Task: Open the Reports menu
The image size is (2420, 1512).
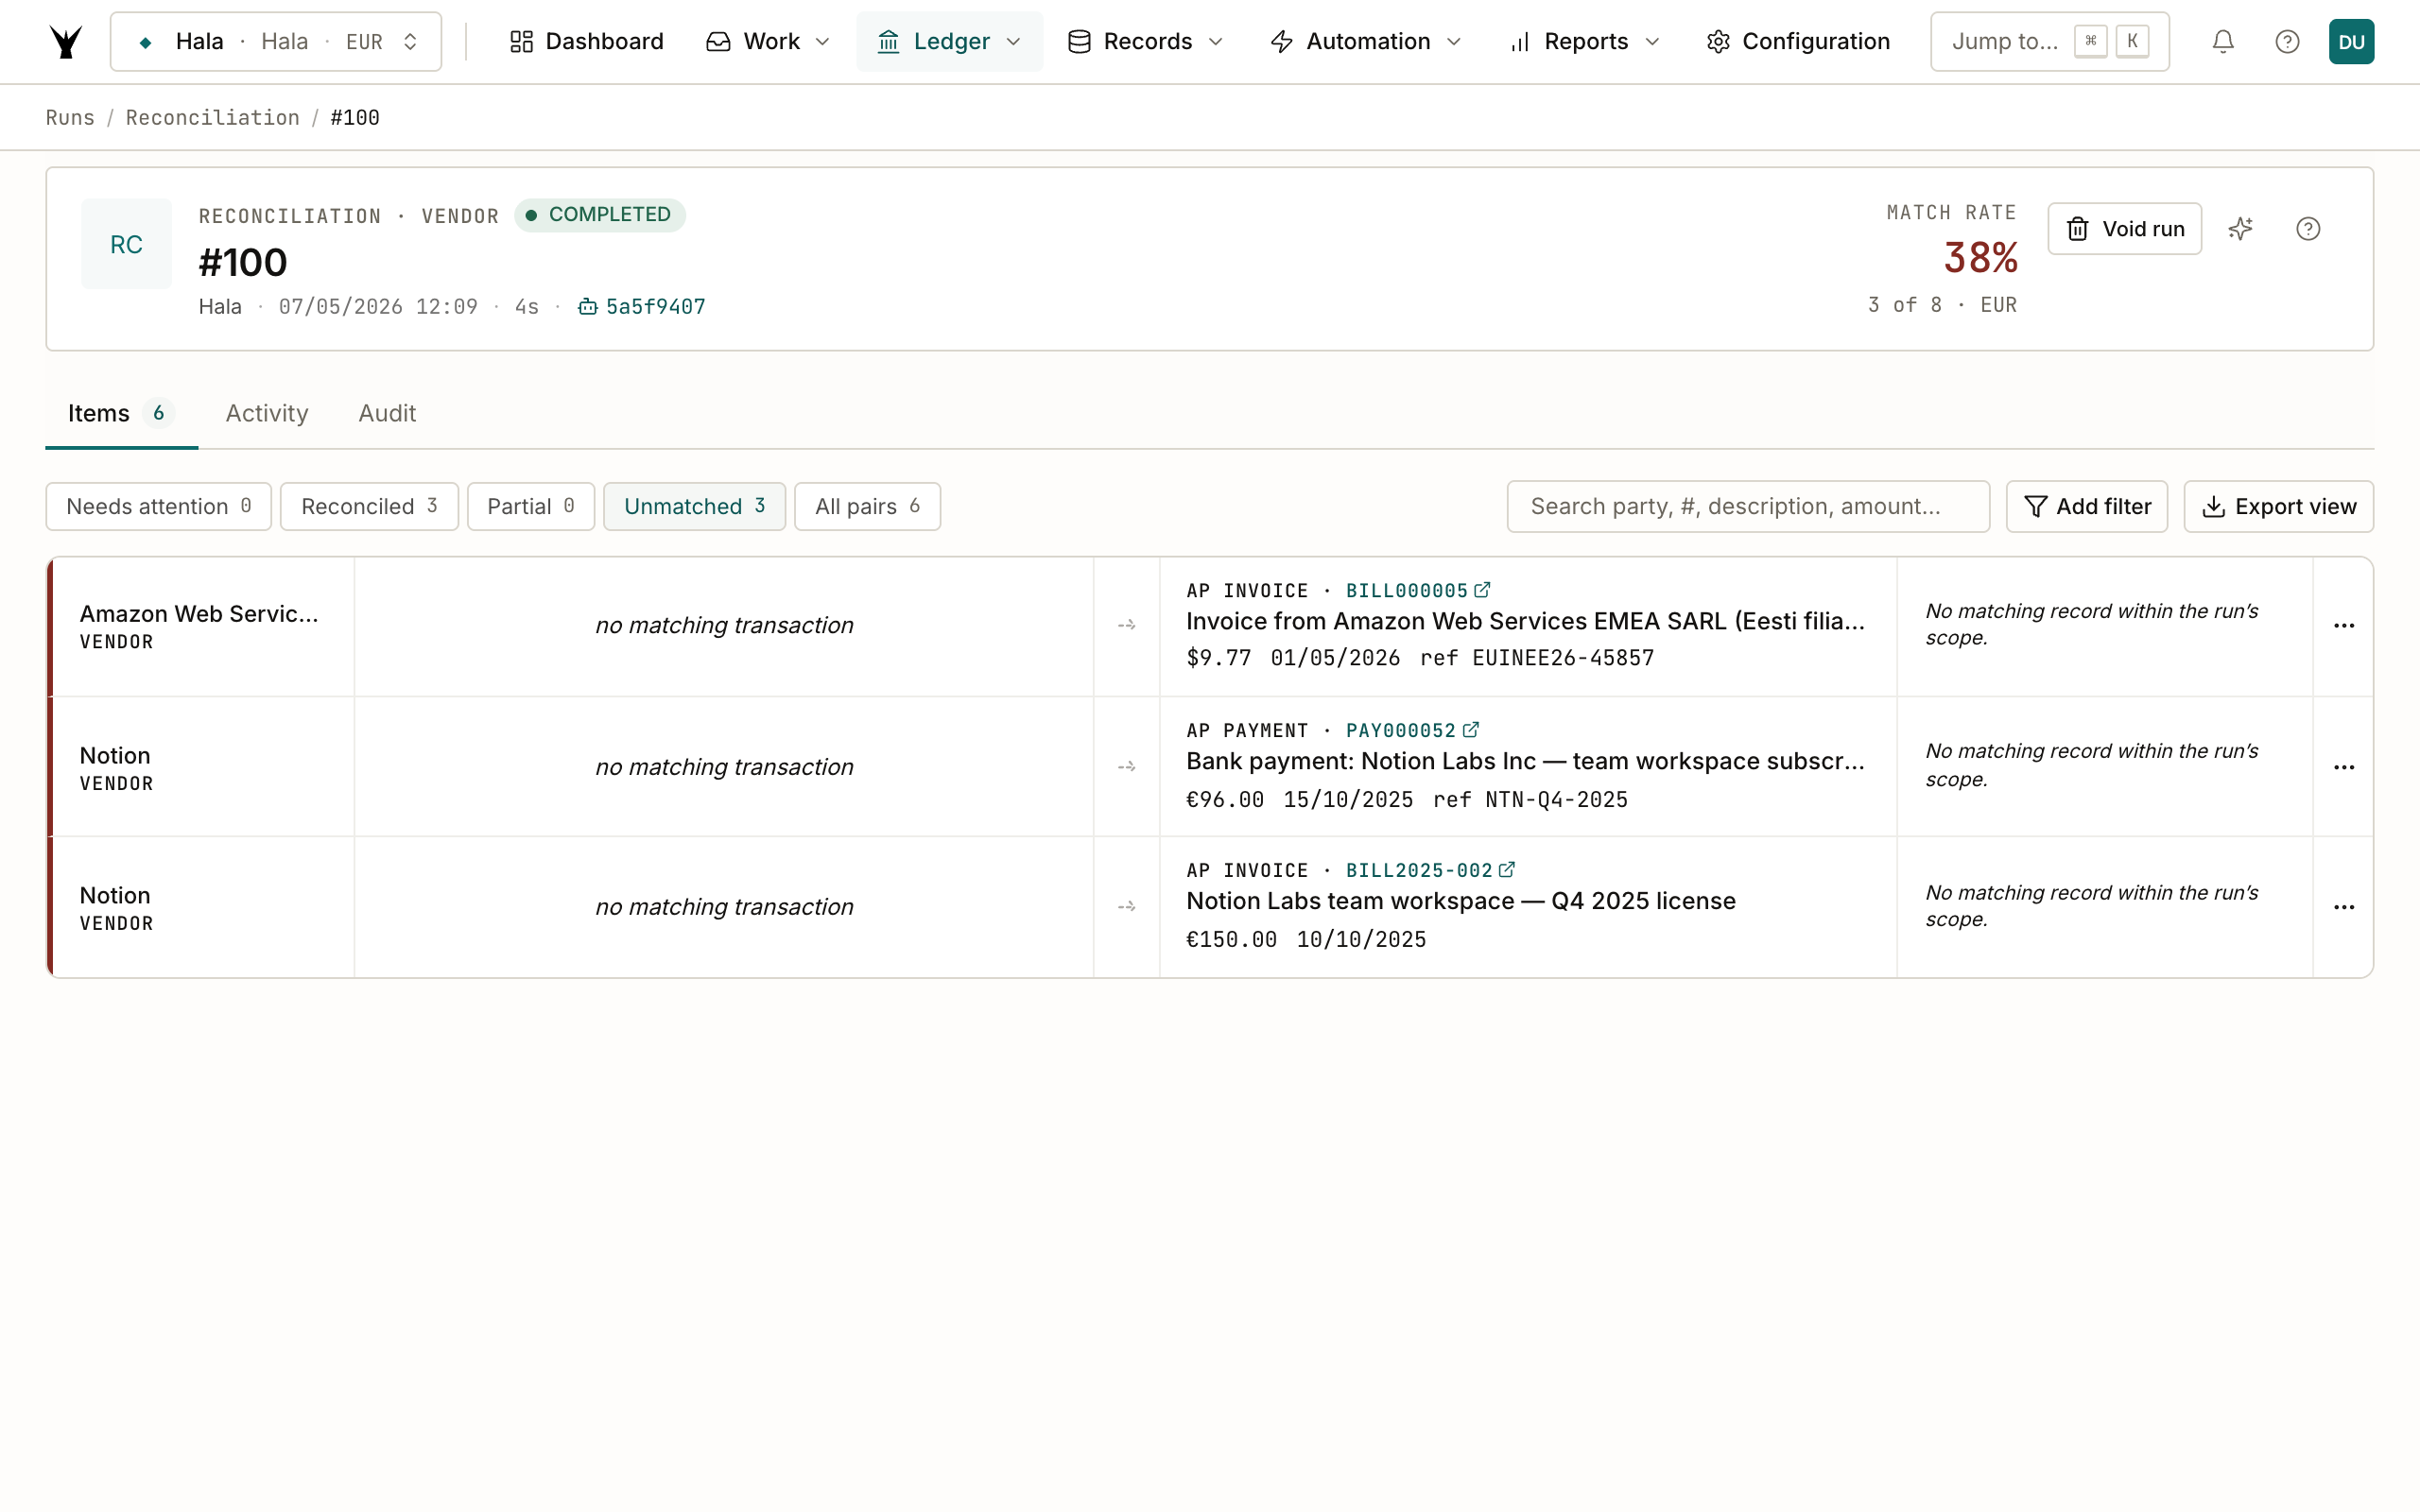Action: [1584, 42]
